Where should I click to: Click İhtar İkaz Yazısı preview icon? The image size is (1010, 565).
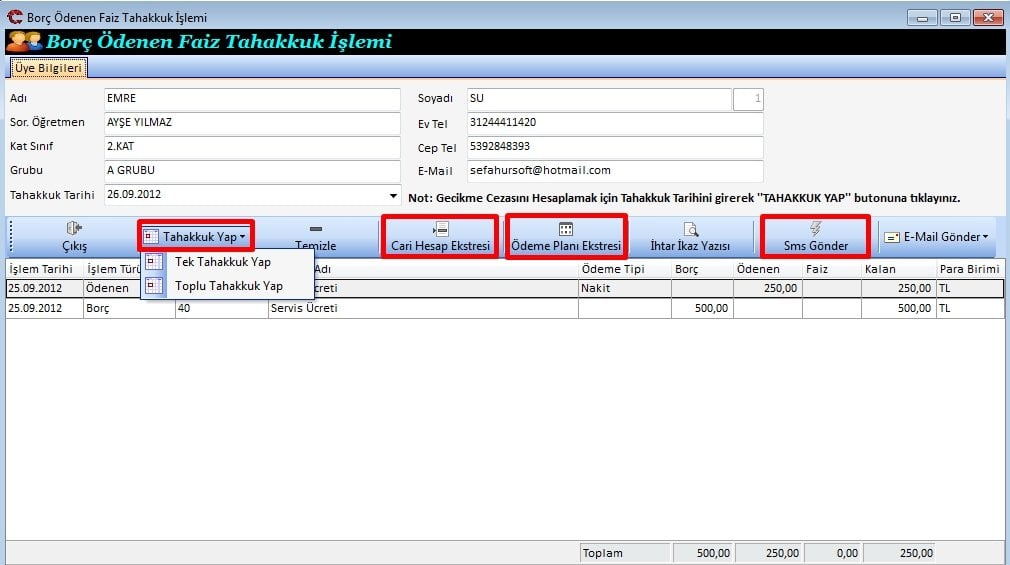pos(690,229)
